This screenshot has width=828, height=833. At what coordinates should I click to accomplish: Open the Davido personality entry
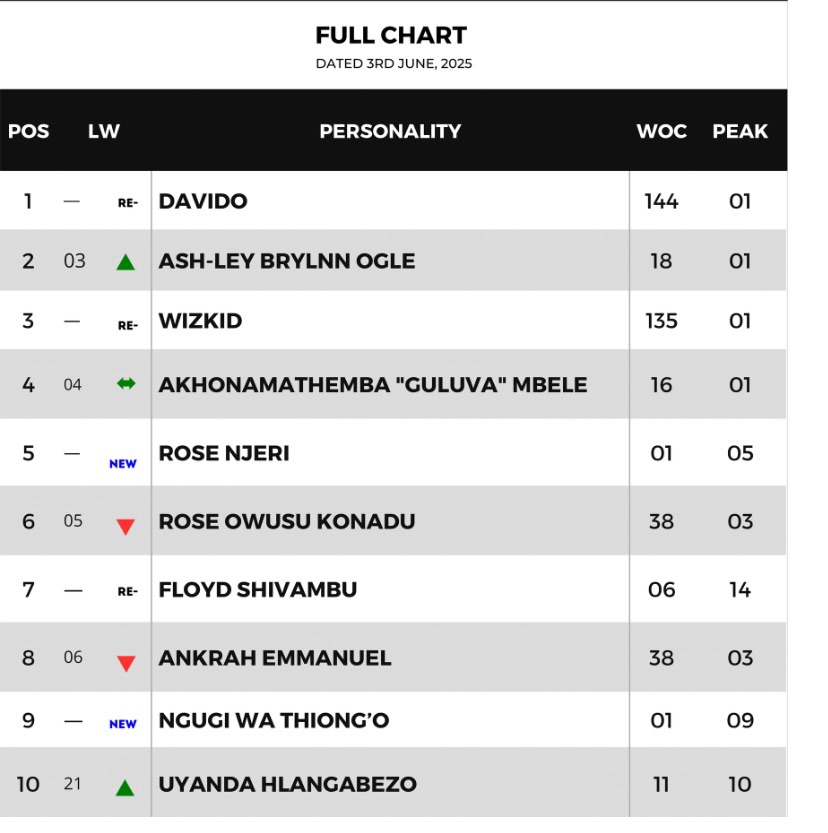point(203,201)
